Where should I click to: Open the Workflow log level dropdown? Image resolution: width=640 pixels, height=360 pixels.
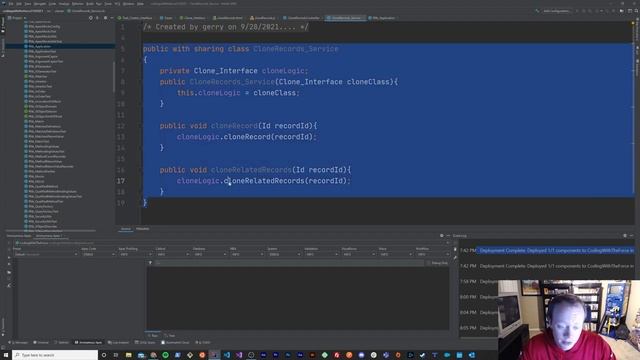click(432, 254)
